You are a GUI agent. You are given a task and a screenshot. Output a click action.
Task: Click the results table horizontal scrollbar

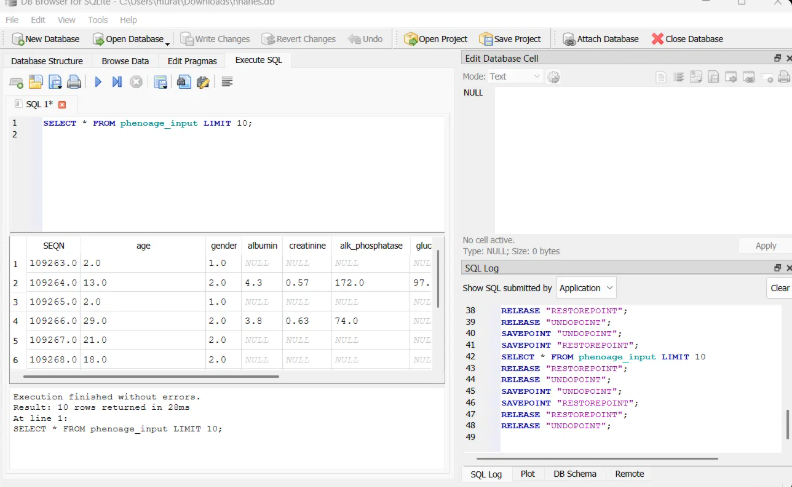pos(151,376)
